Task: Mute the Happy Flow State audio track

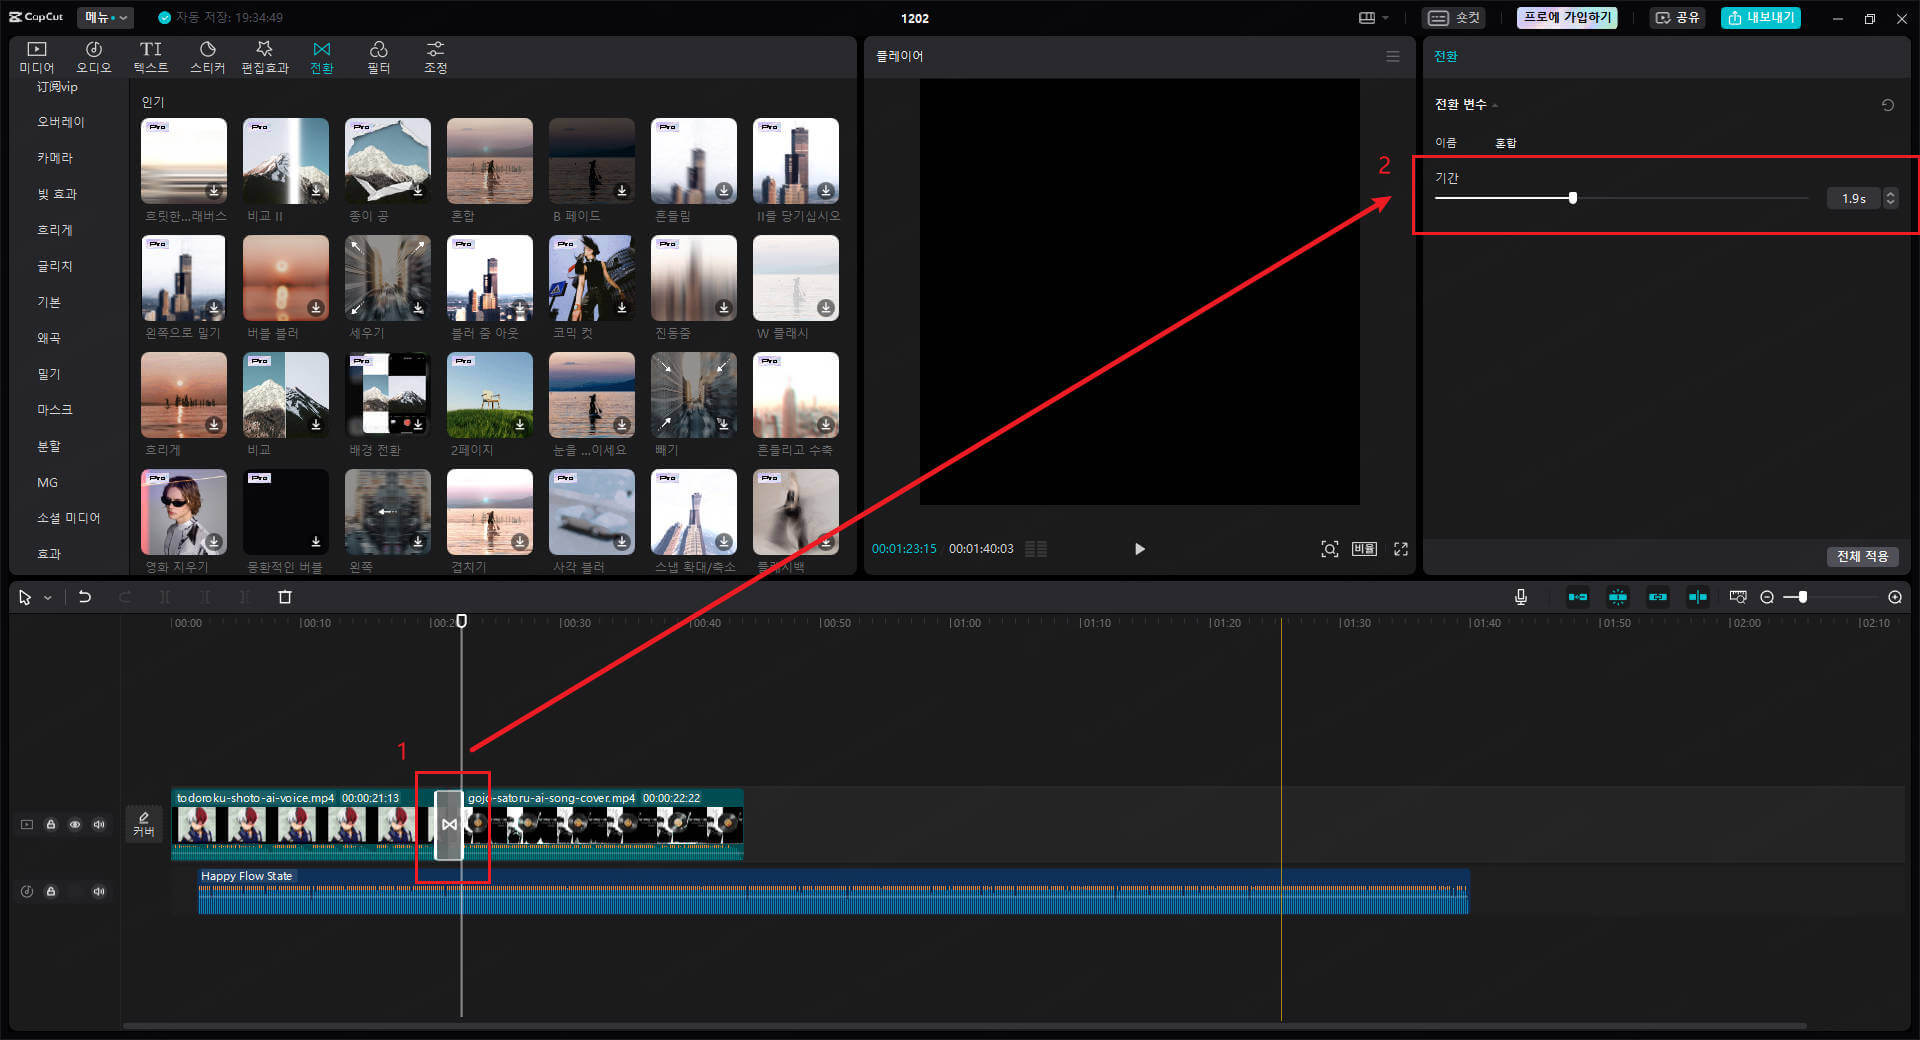Action: tap(99, 891)
